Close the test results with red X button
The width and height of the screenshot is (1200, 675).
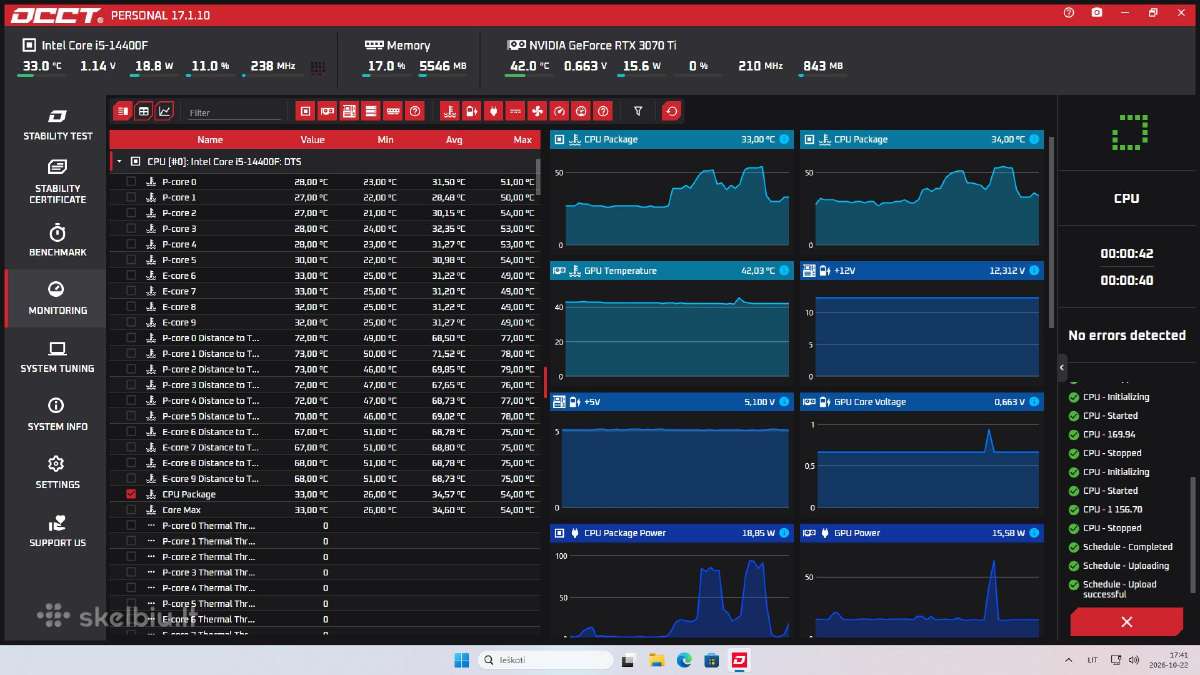1126,622
